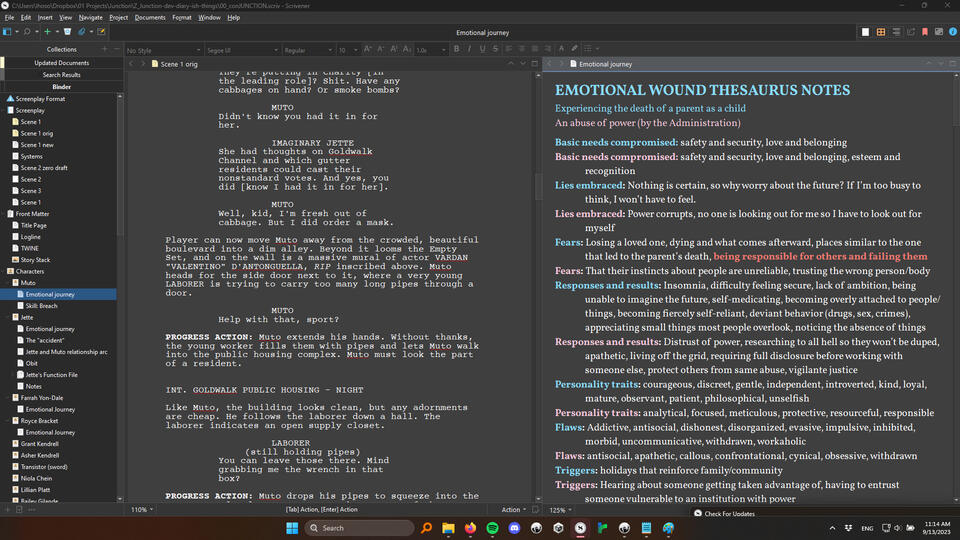Open the No Style paragraph style dropdown
The width and height of the screenshot is (960, 540).
pos(163,50)
